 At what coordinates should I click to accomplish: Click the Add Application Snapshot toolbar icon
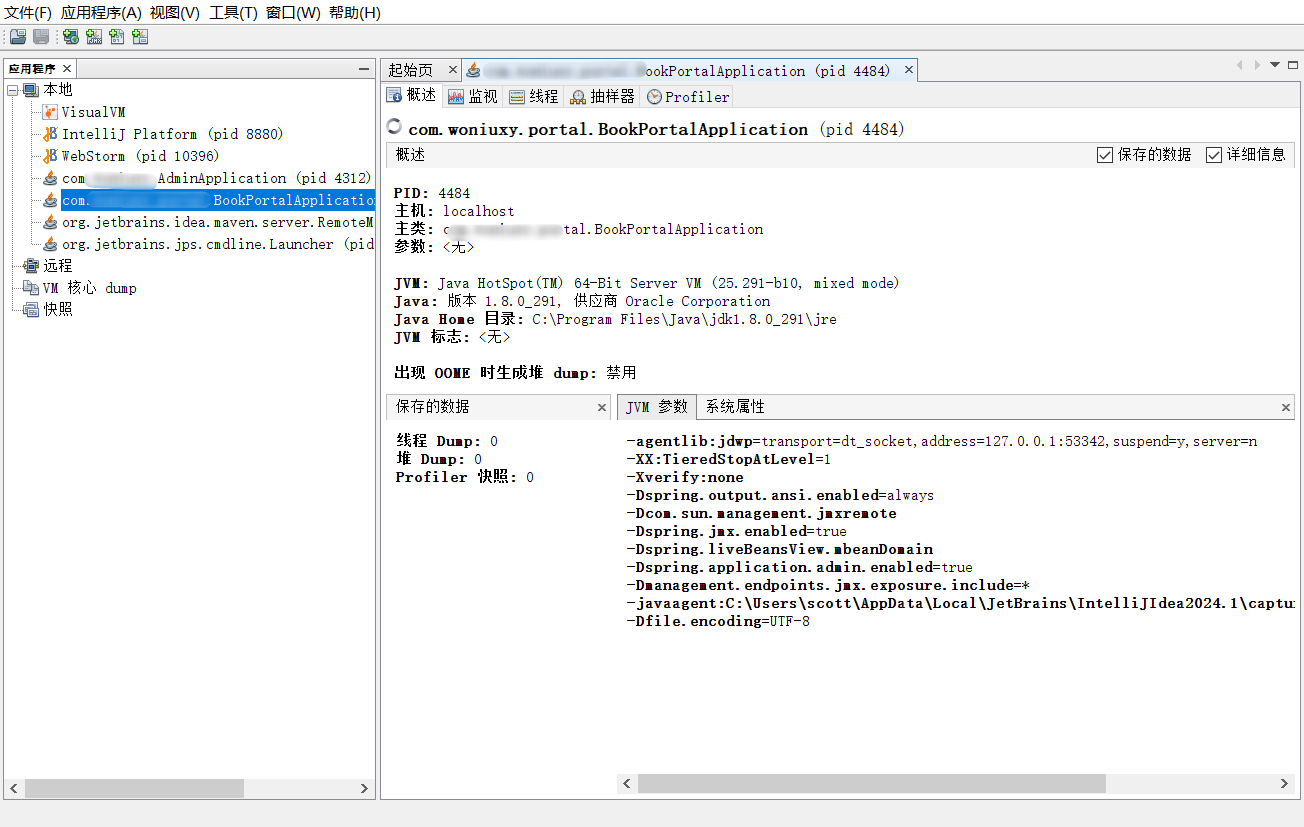click(140, 37)
